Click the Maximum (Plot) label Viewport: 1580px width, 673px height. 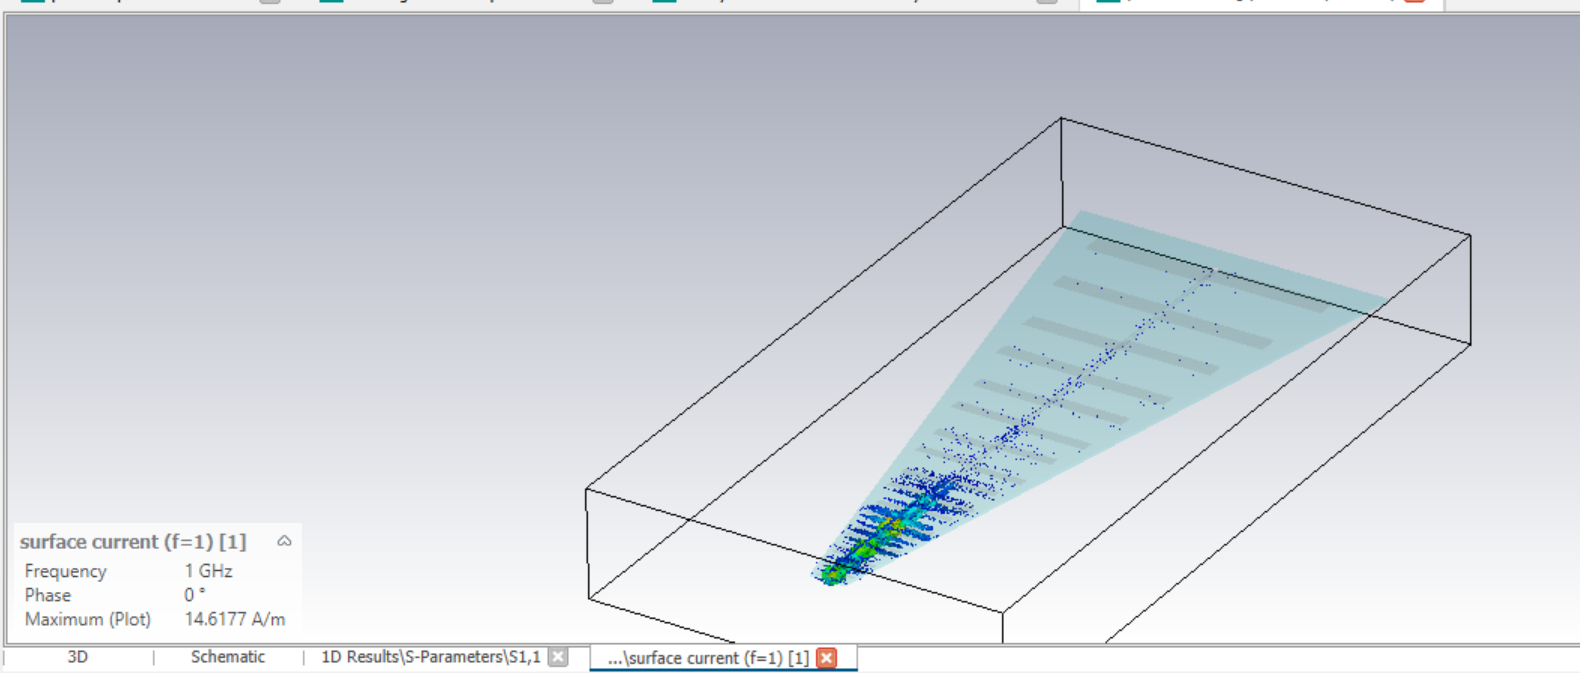[88, 619]
